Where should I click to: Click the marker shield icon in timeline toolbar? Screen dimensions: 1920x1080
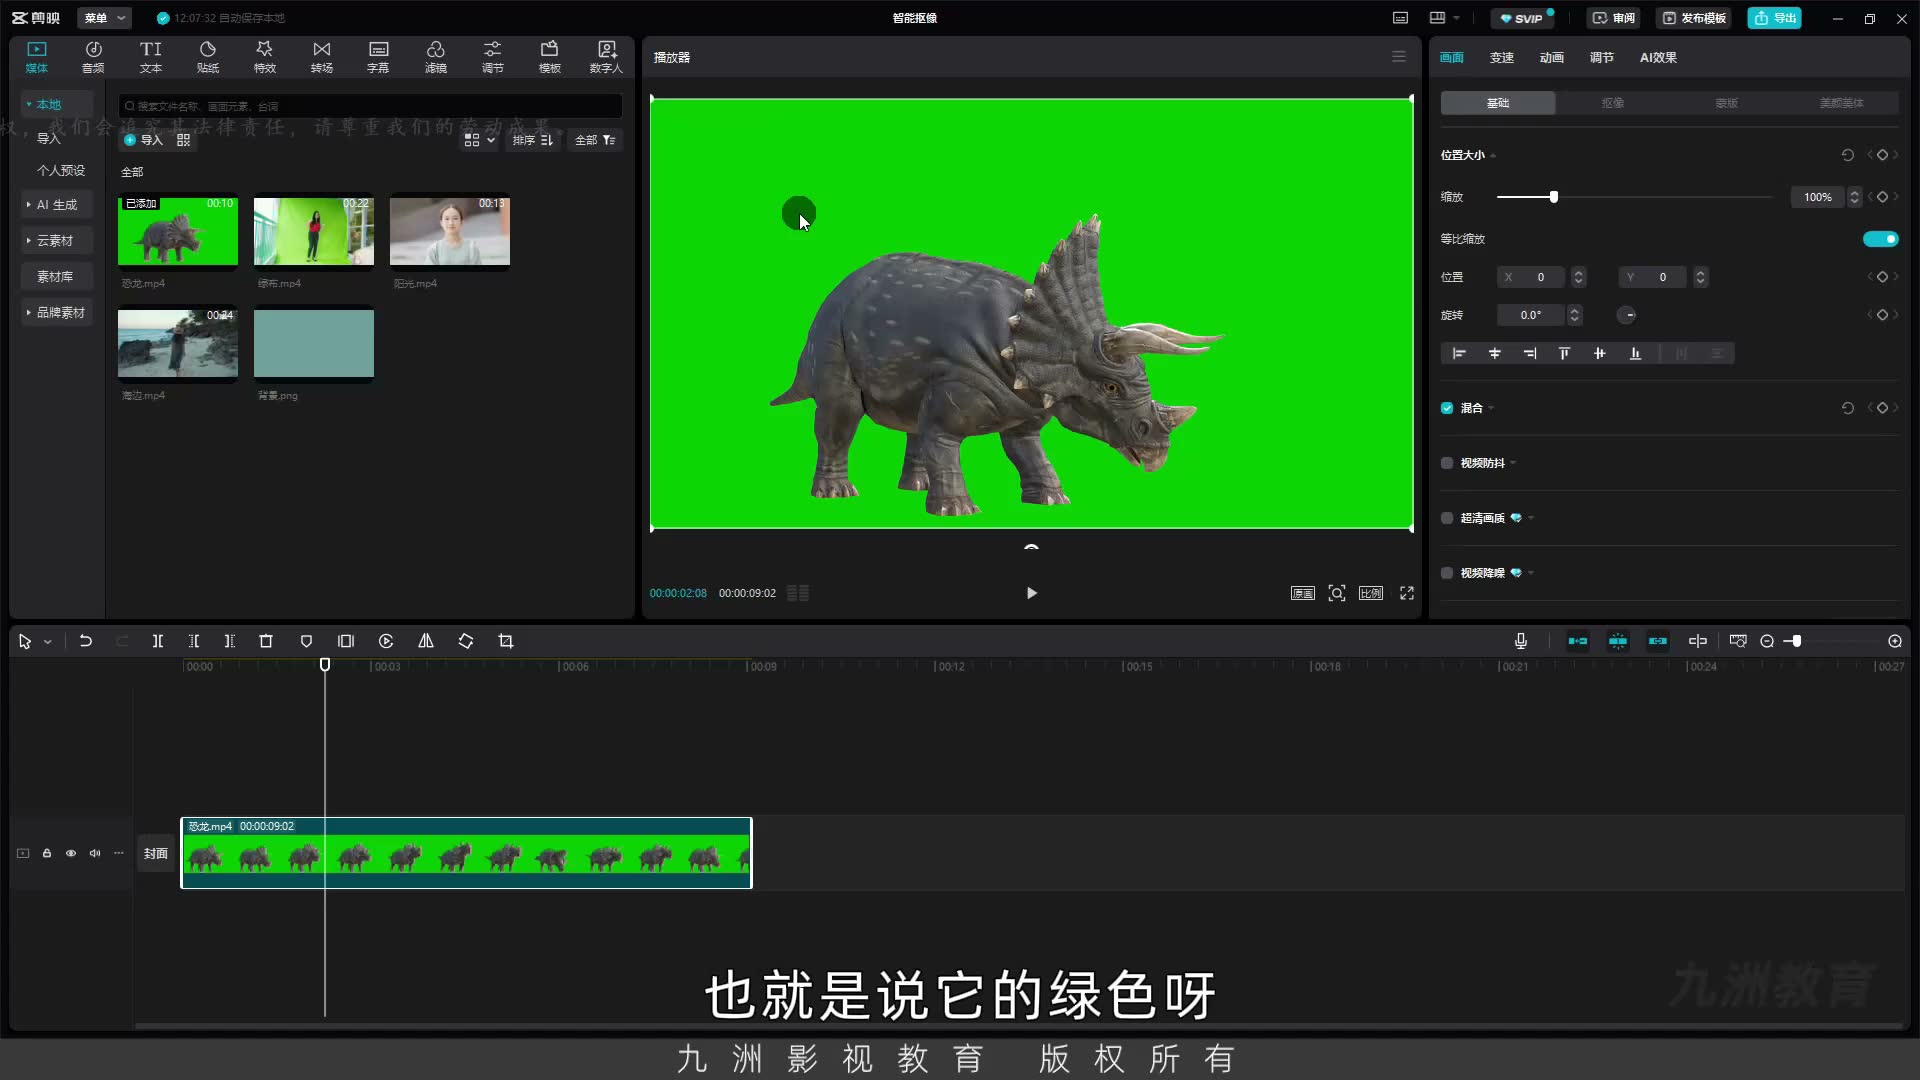[306, 641]
